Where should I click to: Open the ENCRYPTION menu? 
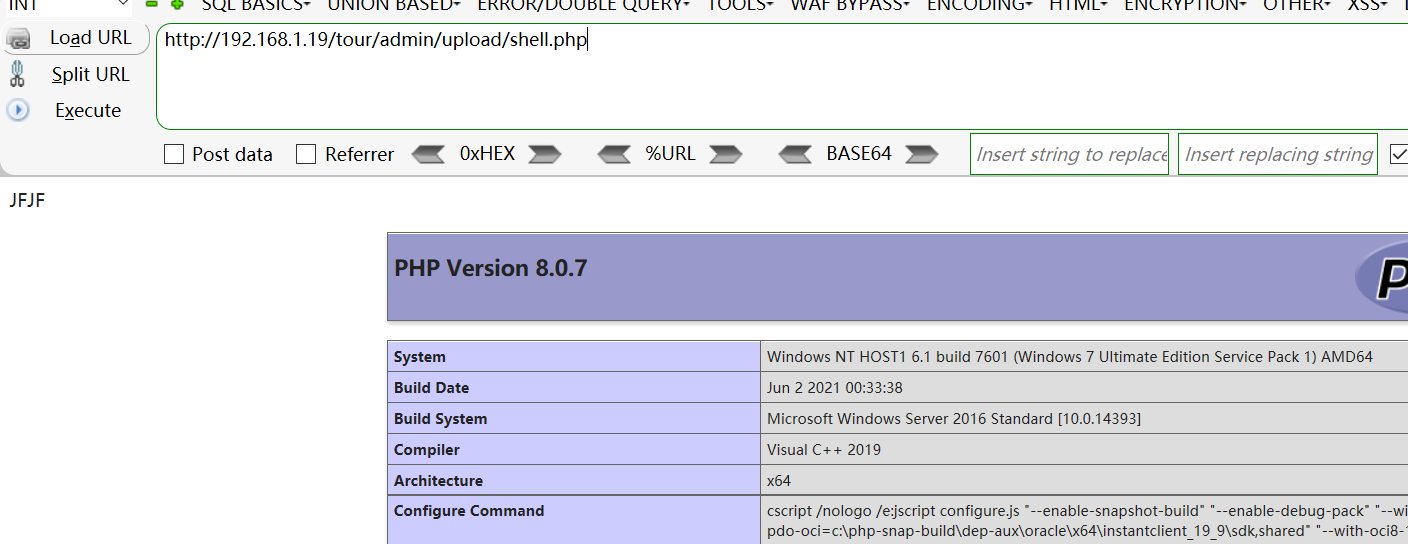pos(1185,5)
